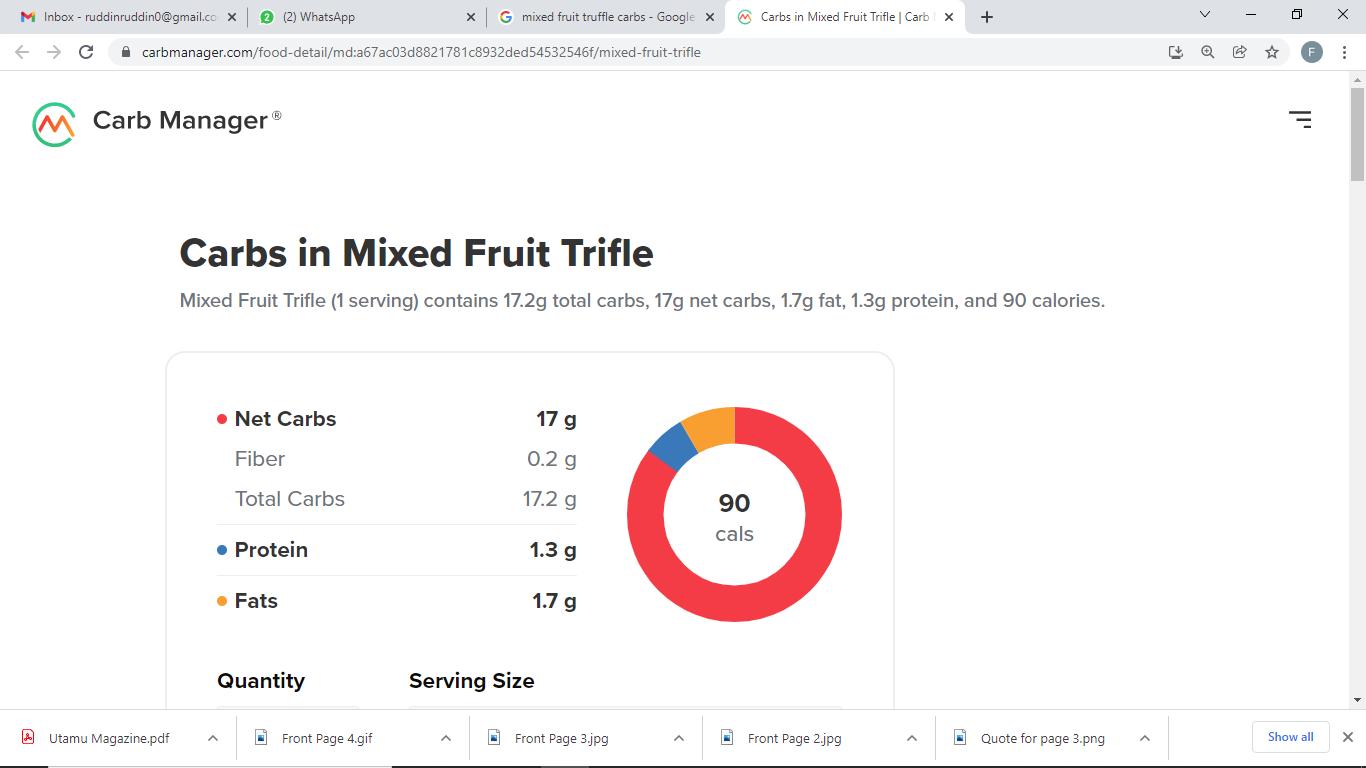Image resolution: width=1366 pixels, height=768 pixels.
Task: Open the tab search dropdown arrow
Action: point(1204,15)
